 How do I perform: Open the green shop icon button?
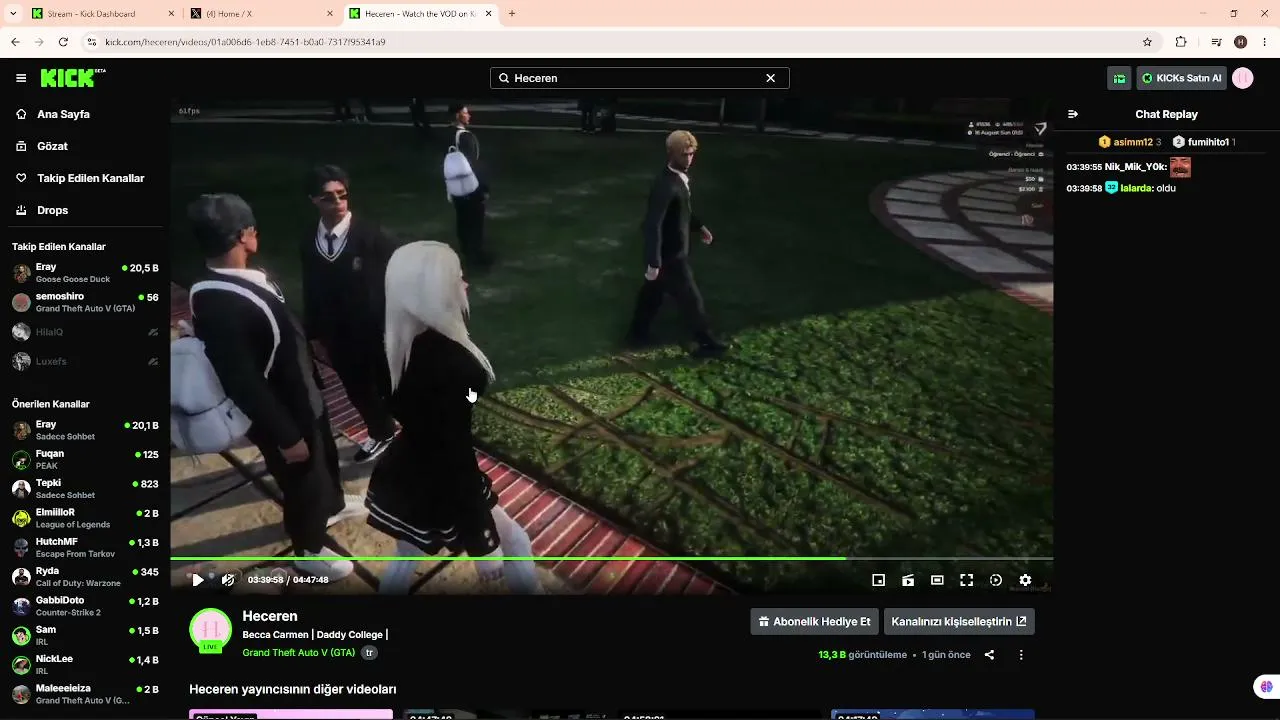(1120, 78)
